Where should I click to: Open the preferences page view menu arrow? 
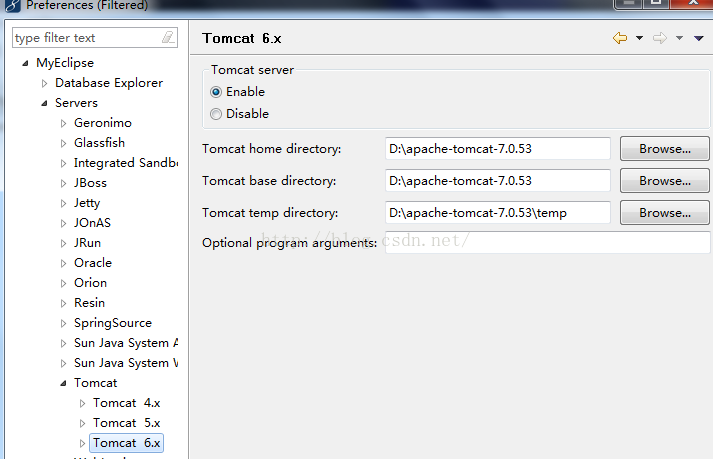699,38
